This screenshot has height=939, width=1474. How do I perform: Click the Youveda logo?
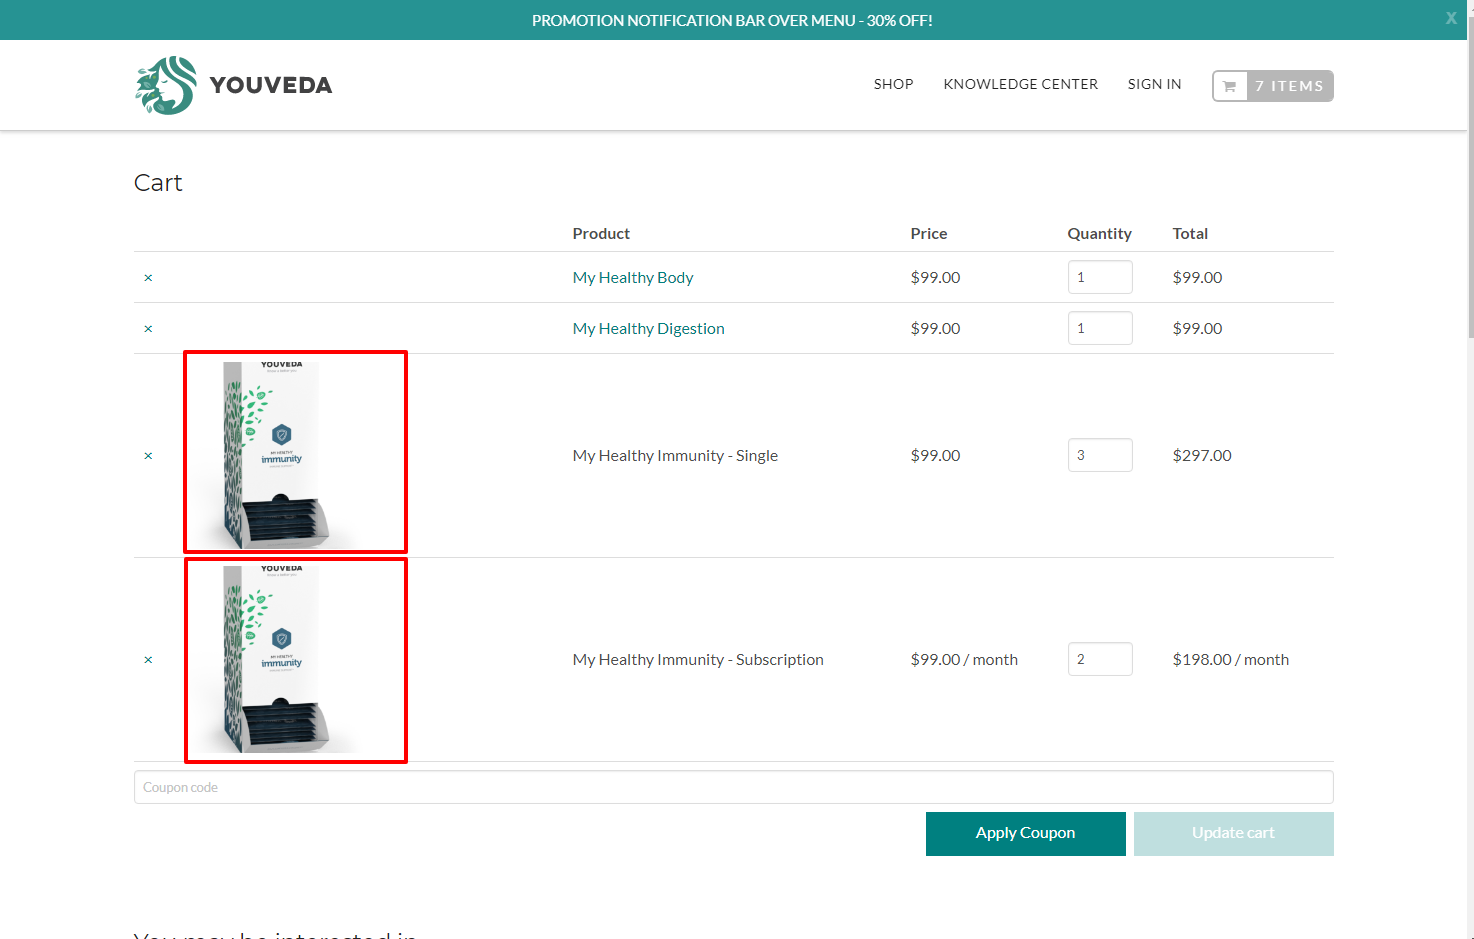pos(234,85)
